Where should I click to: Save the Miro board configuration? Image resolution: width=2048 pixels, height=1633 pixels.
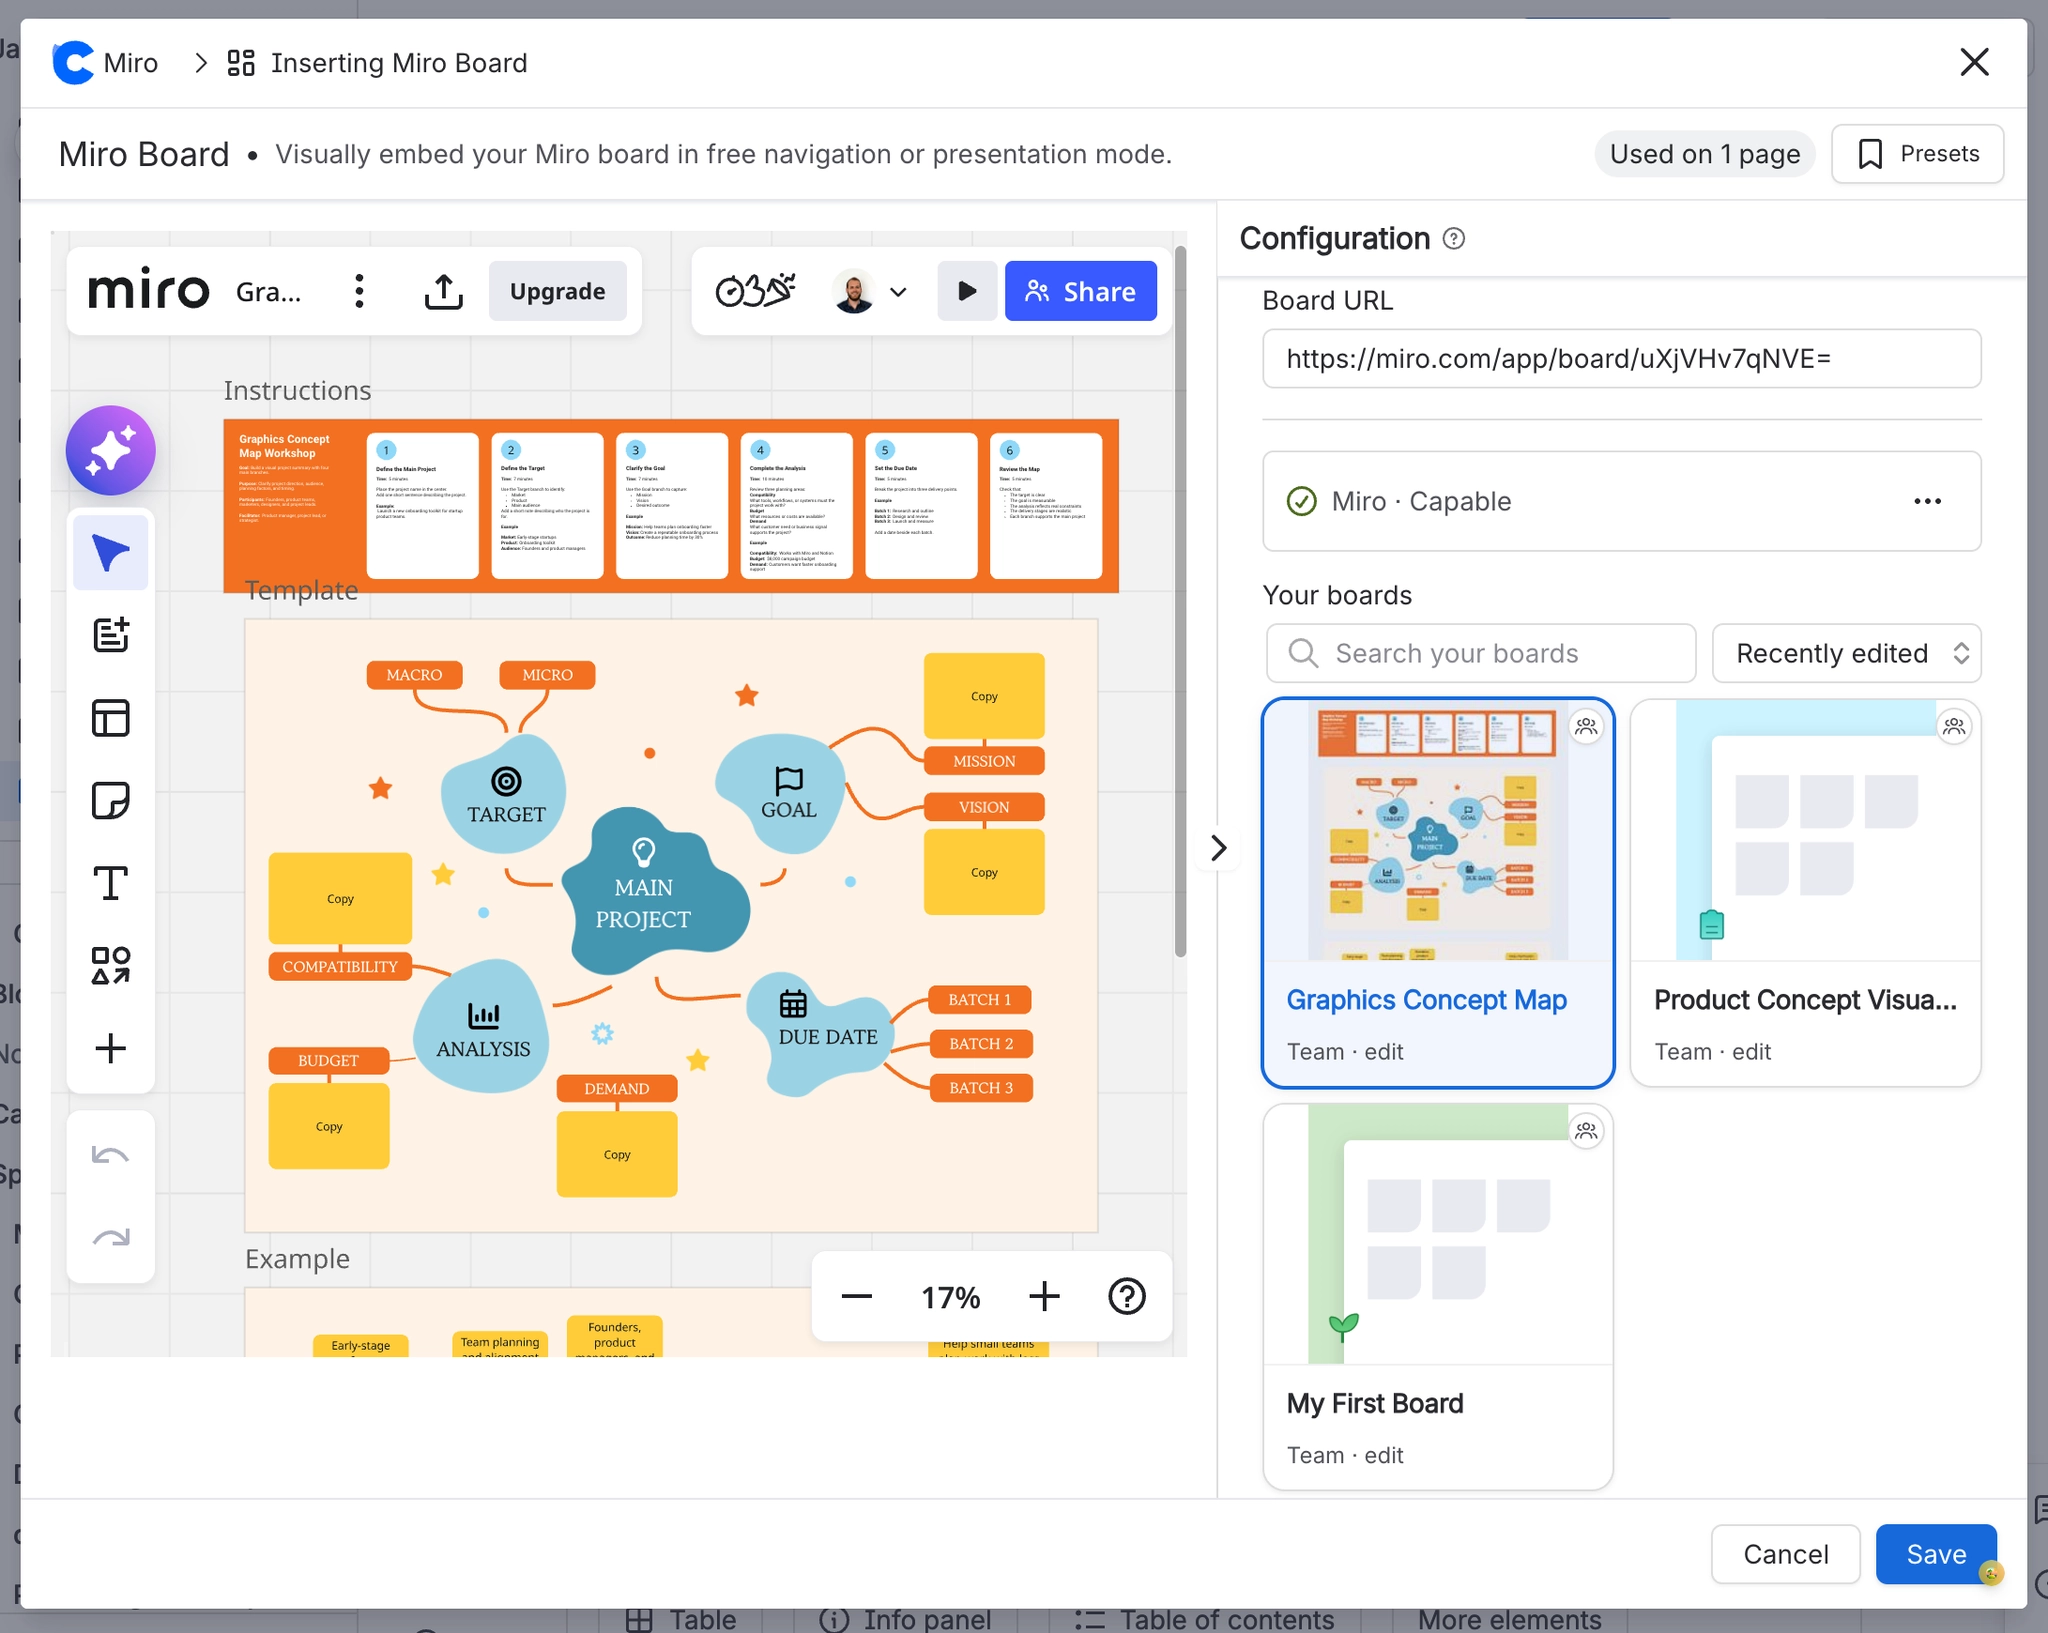(1936, 1554)
